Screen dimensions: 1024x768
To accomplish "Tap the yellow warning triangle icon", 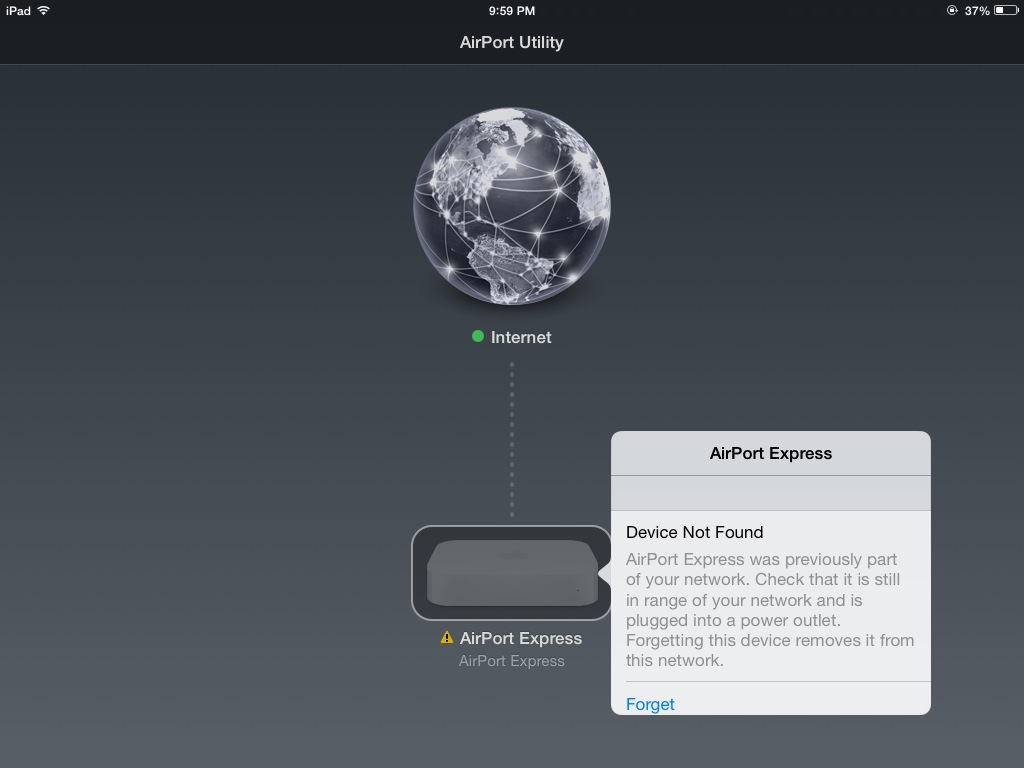I will [x=447, y=637].
